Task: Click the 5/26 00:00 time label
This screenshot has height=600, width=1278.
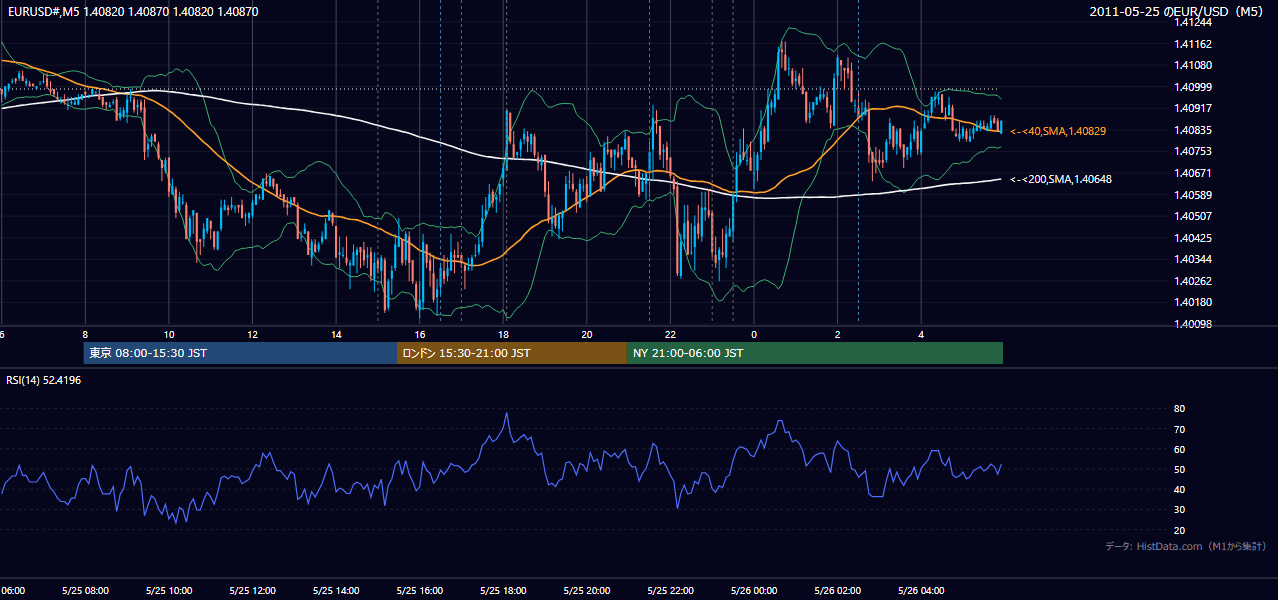Action: (755, 591)
